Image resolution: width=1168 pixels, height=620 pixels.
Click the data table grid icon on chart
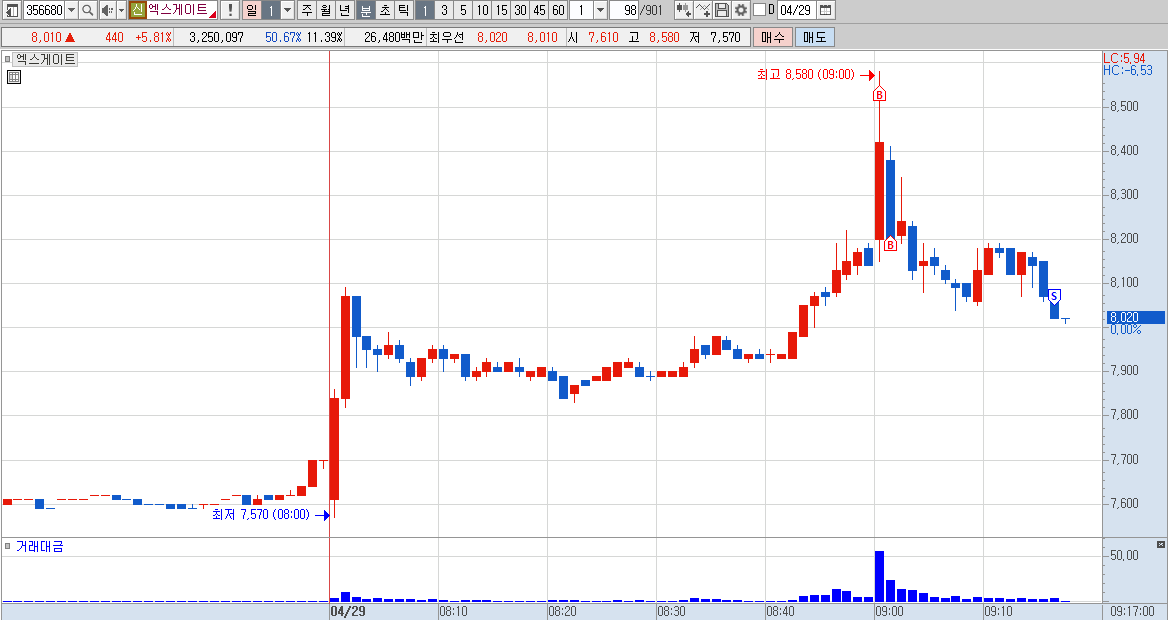[14, 77]
